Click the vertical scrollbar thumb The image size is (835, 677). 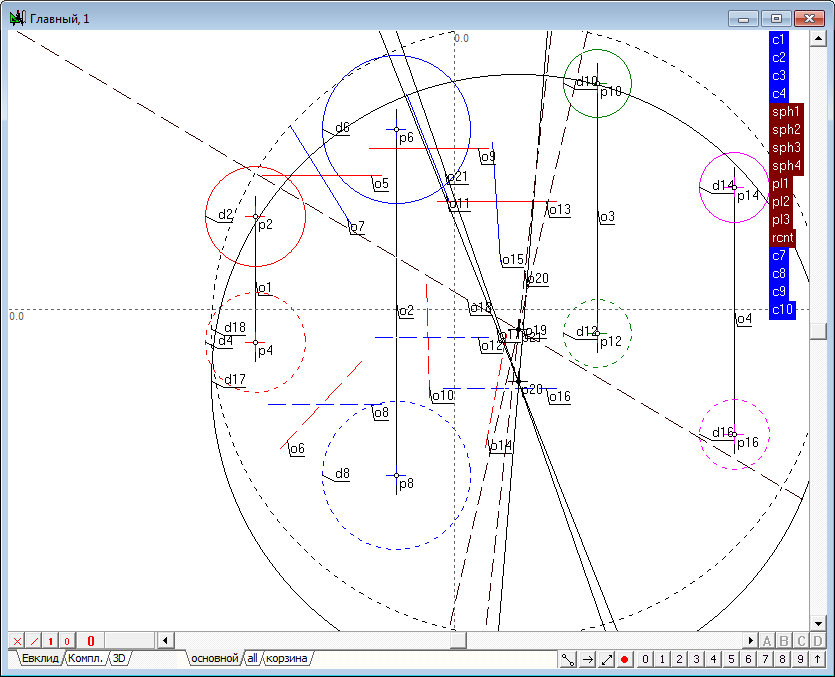pyautogui.click(x=818, y=331)
